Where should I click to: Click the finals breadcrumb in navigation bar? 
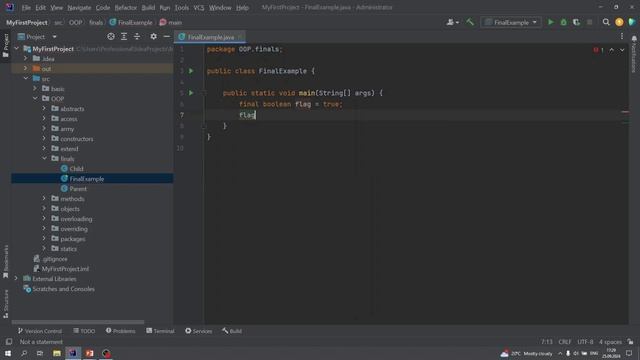(96, 22)
